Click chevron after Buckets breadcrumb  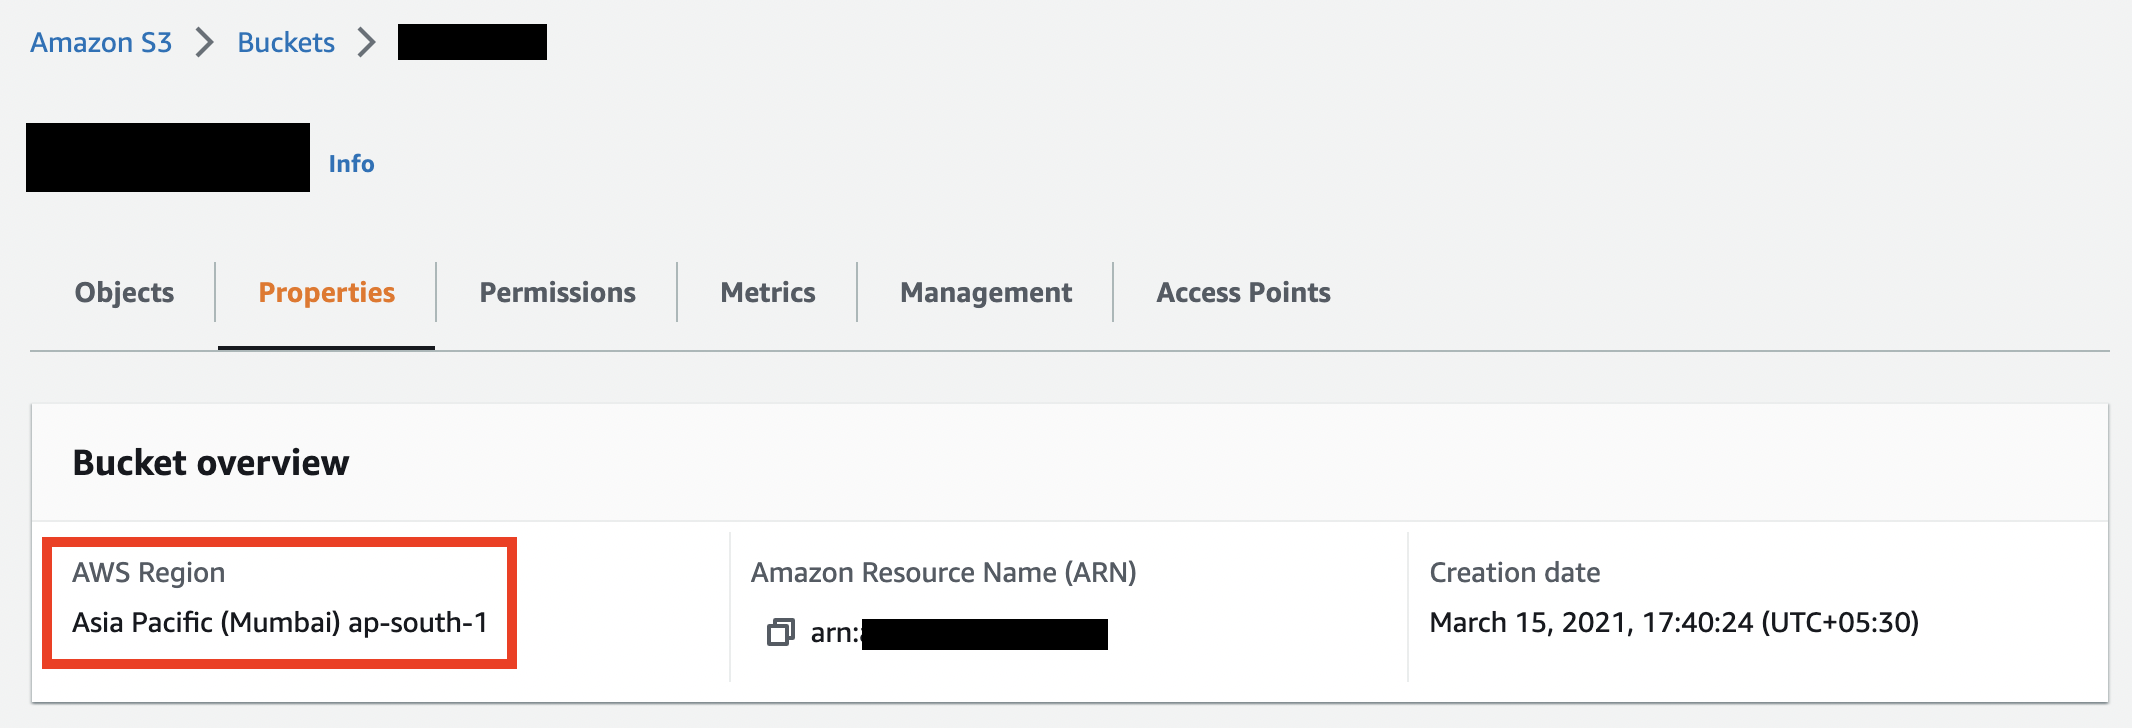(367, 42)
